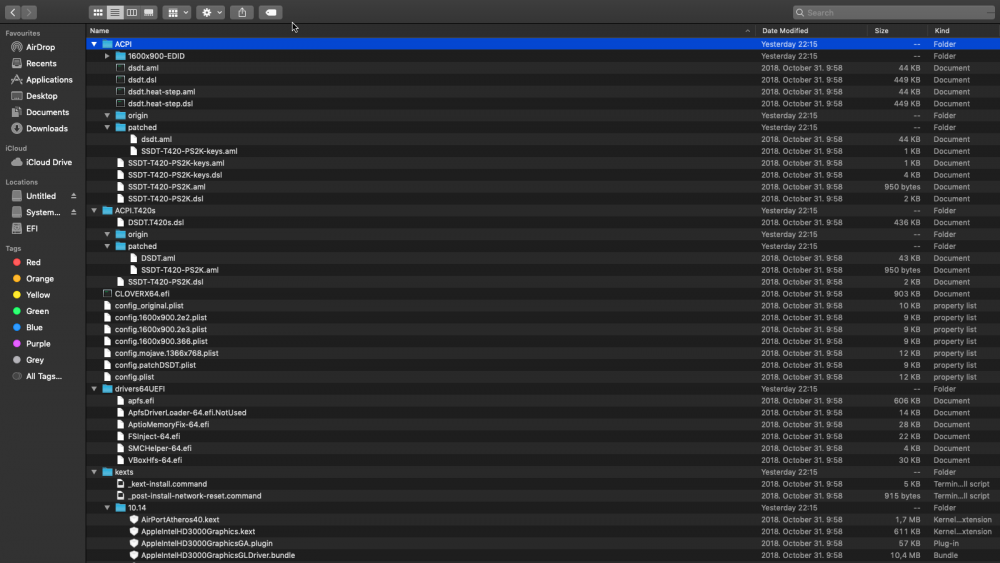The image size is (1000, 563).
Task: Collapse the drivers64UEFI folder
Action: pos(94,389)
